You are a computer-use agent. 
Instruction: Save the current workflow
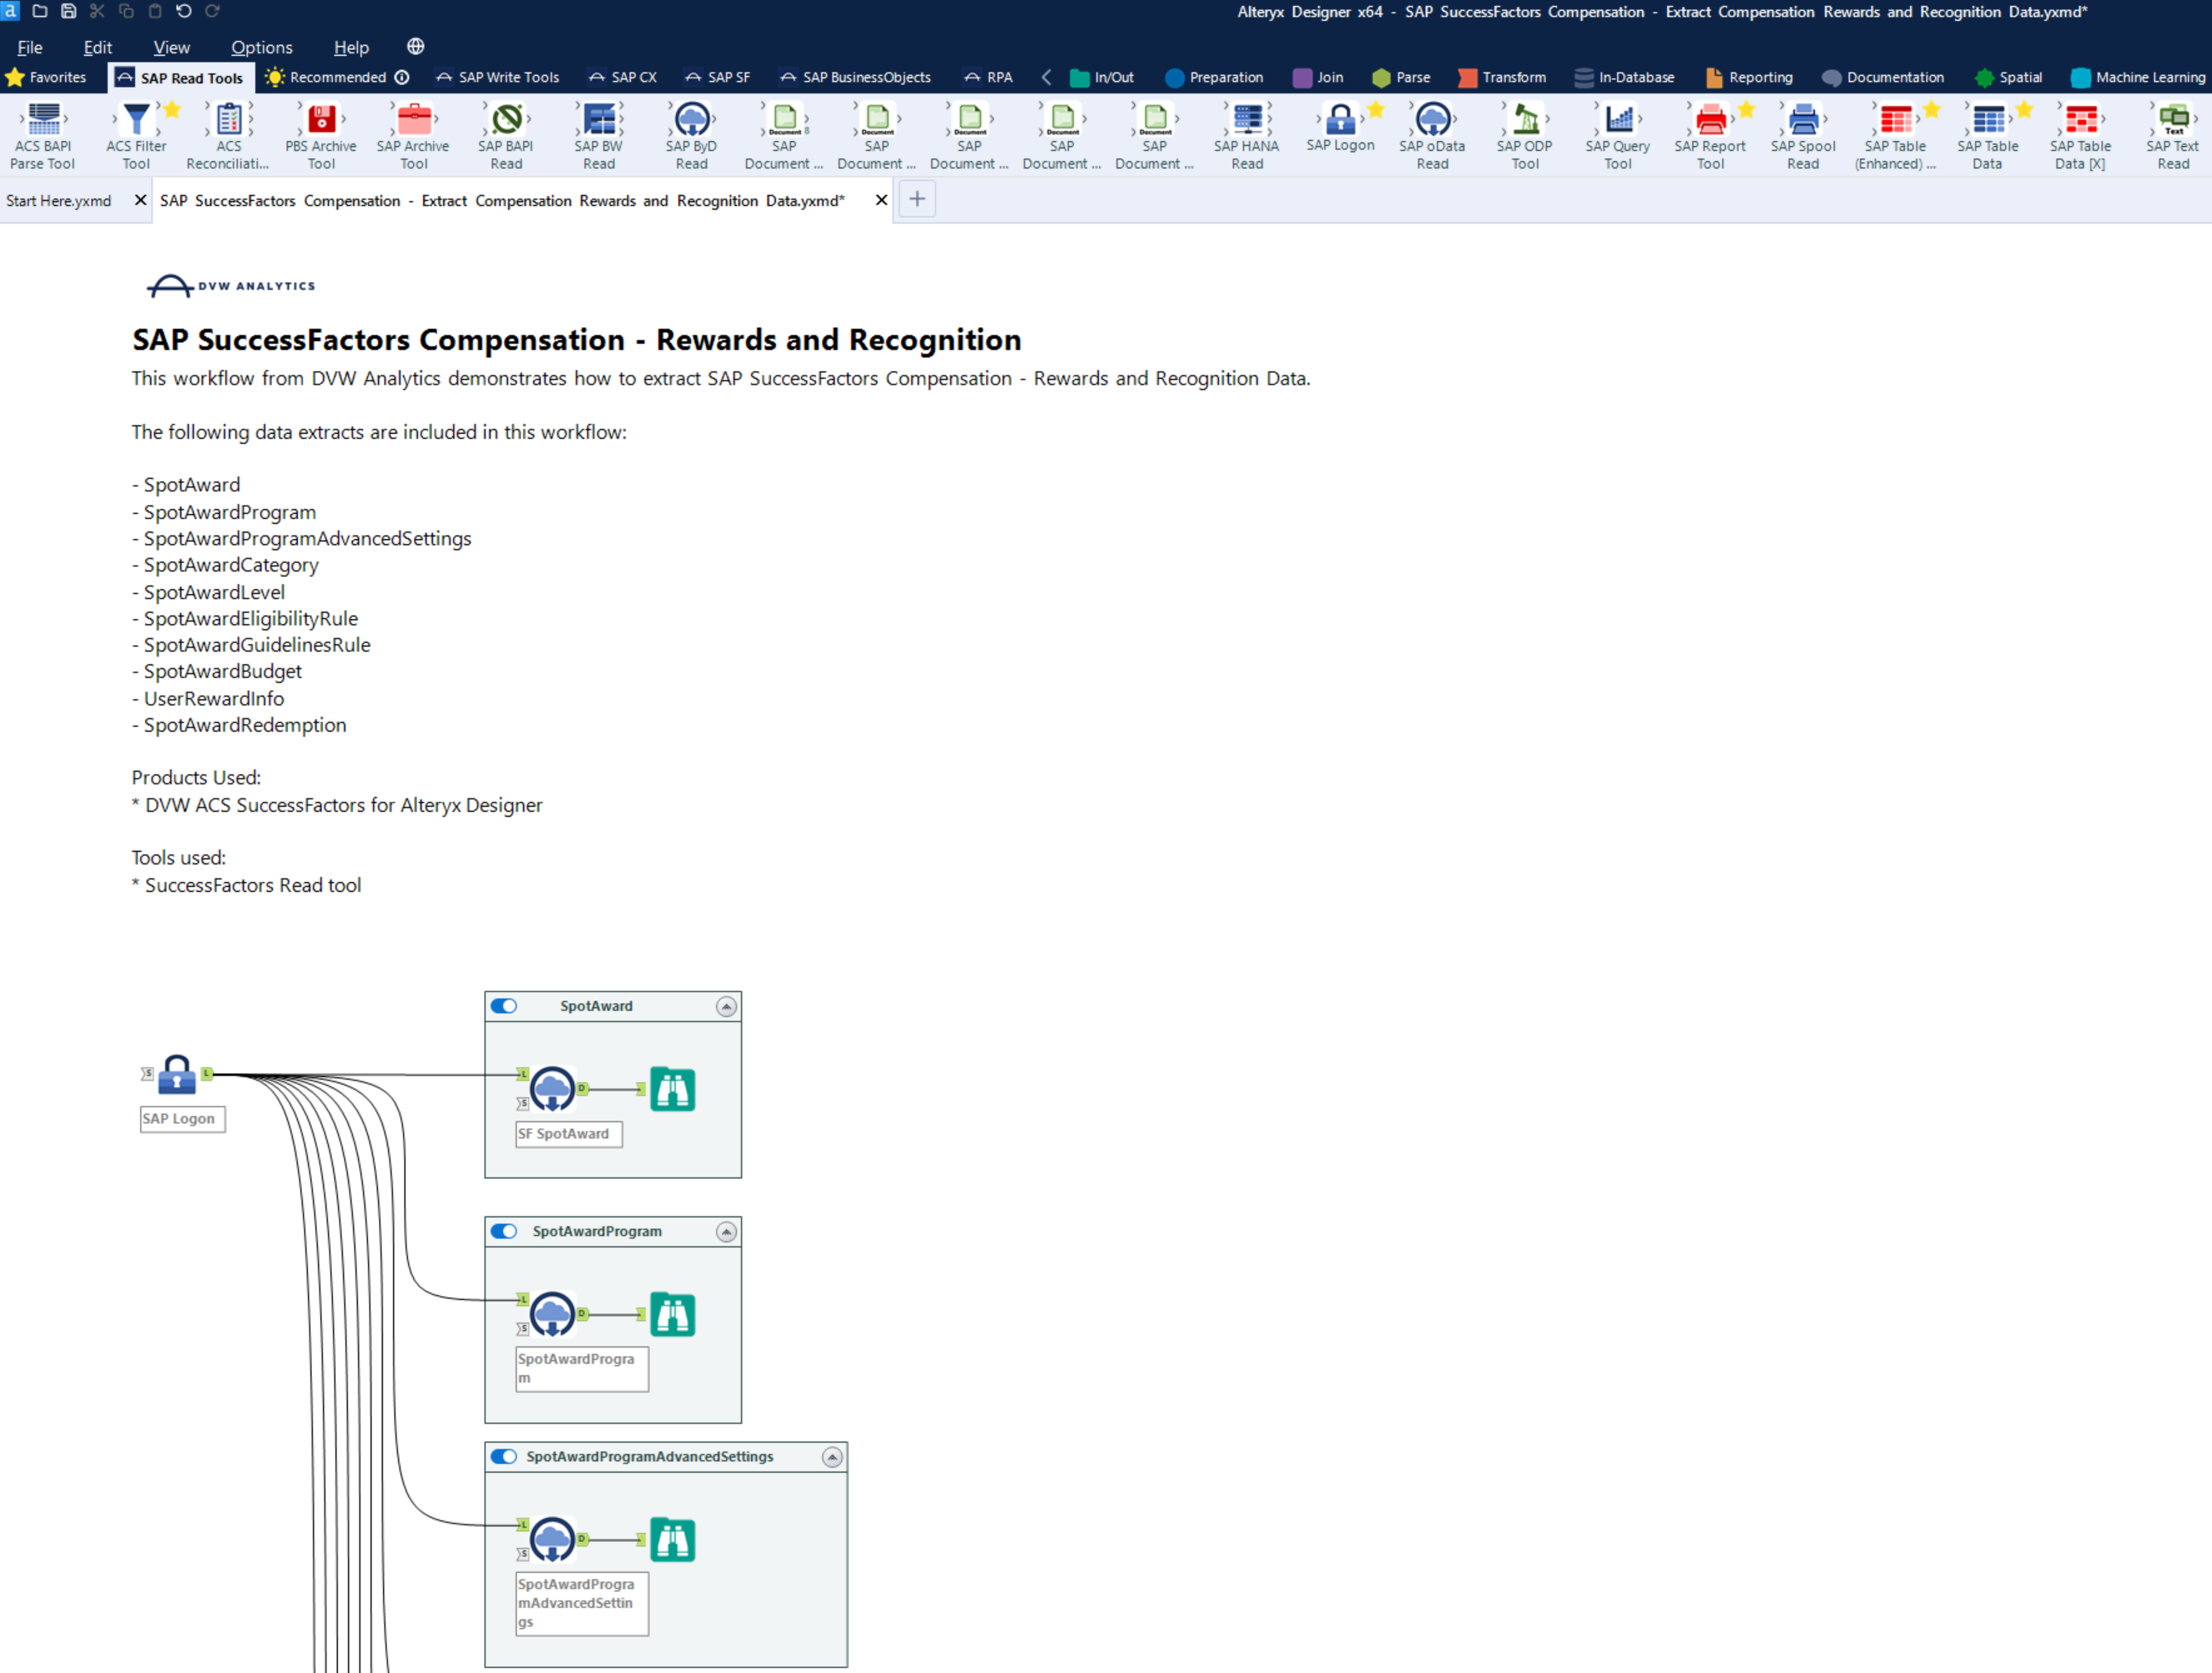tap(68, 11)
